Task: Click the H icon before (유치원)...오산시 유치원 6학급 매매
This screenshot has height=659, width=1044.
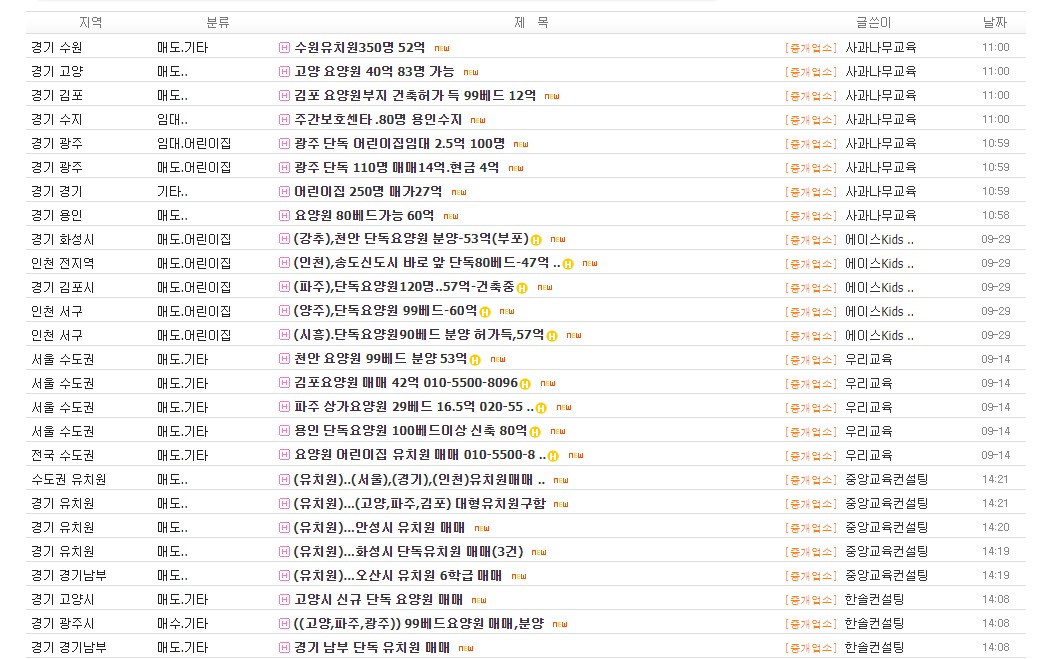Action: click(284, 575)
